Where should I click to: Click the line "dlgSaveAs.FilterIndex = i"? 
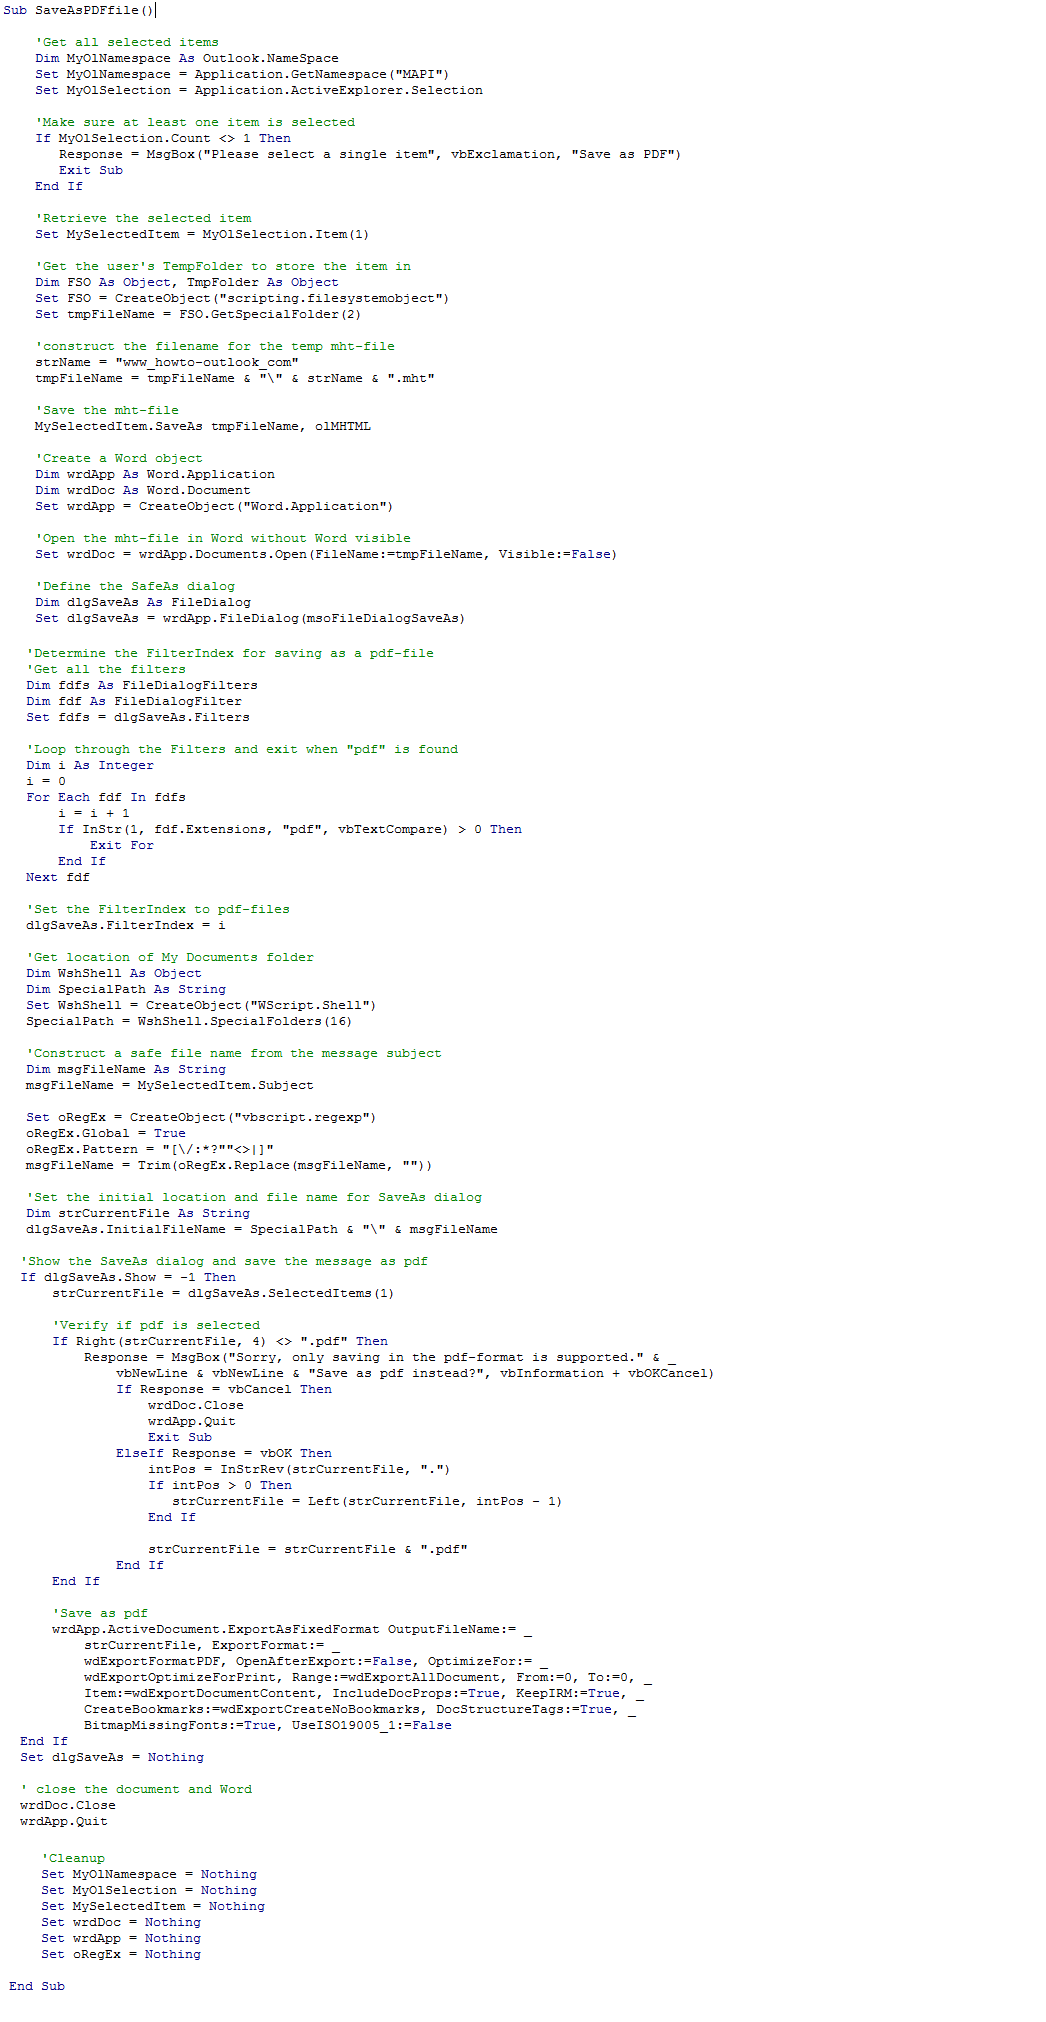126,925
